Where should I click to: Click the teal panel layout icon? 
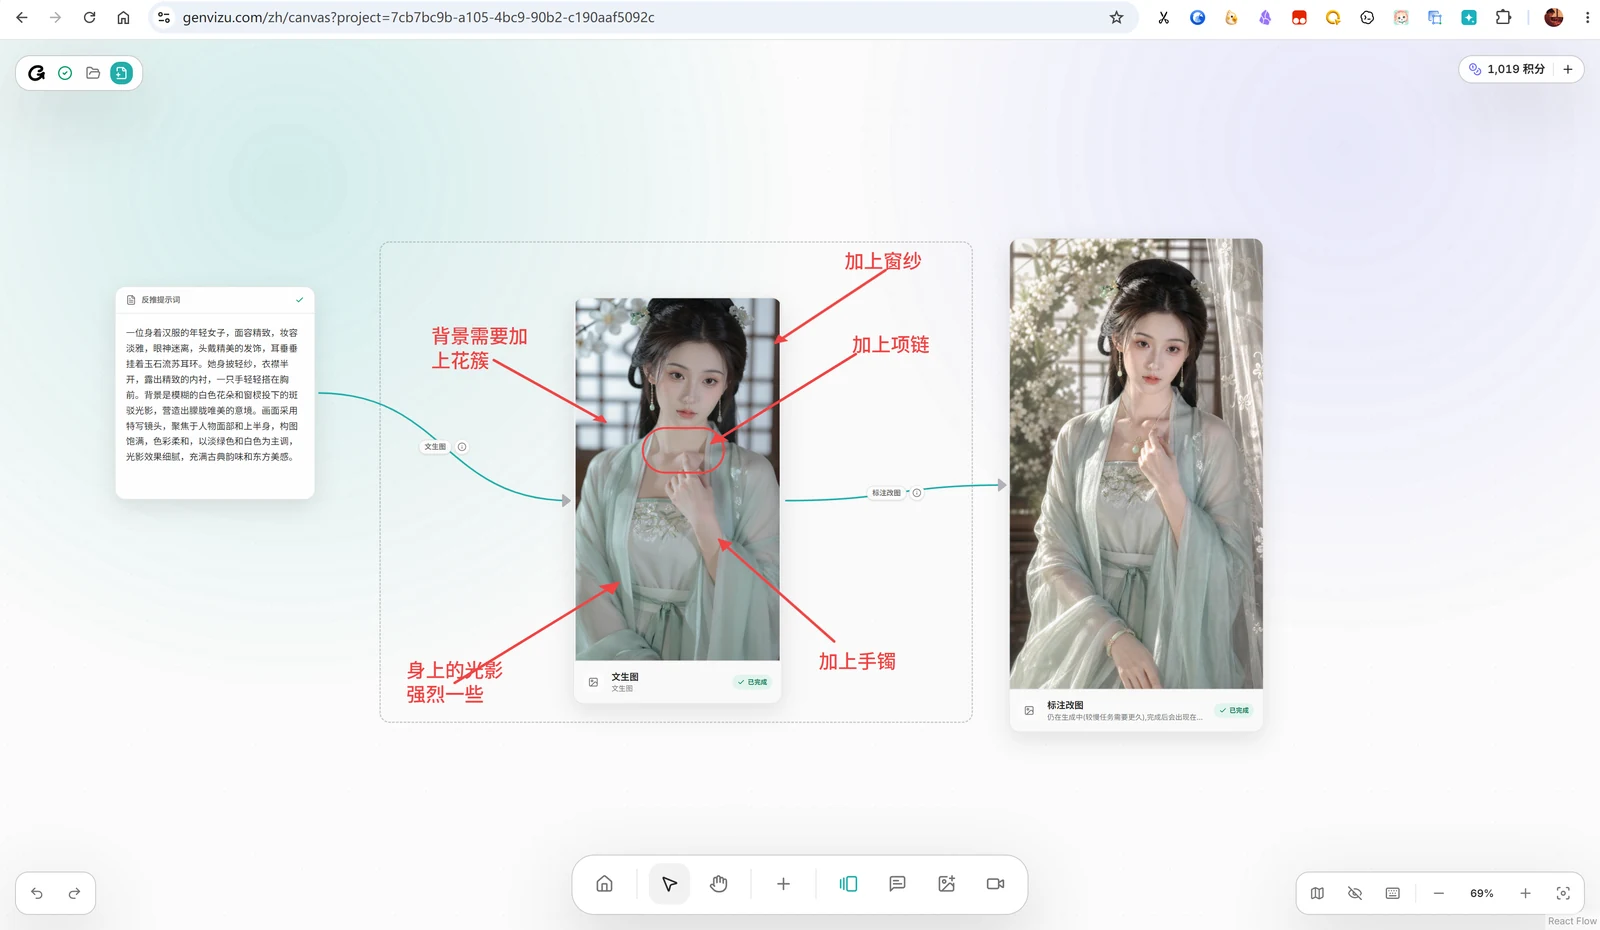tap(848, 884)
